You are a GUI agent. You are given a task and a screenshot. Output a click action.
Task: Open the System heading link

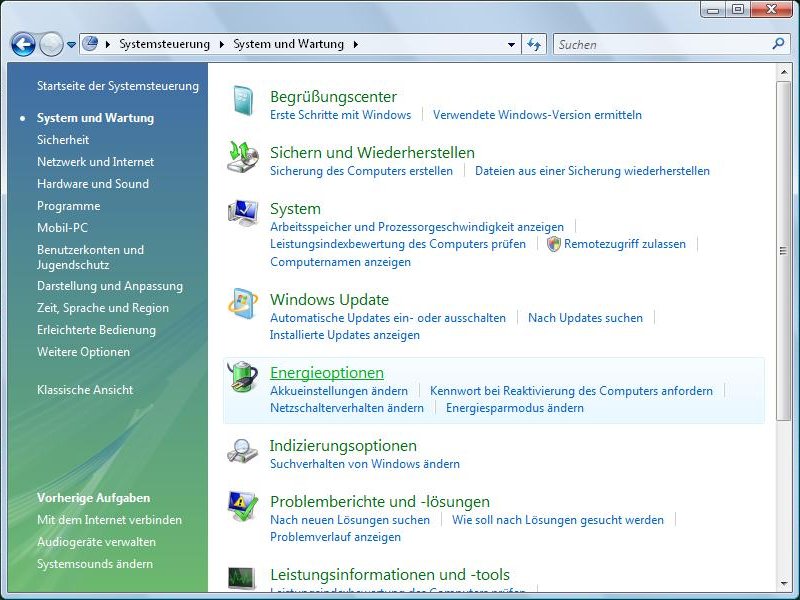tap(295, 209)
